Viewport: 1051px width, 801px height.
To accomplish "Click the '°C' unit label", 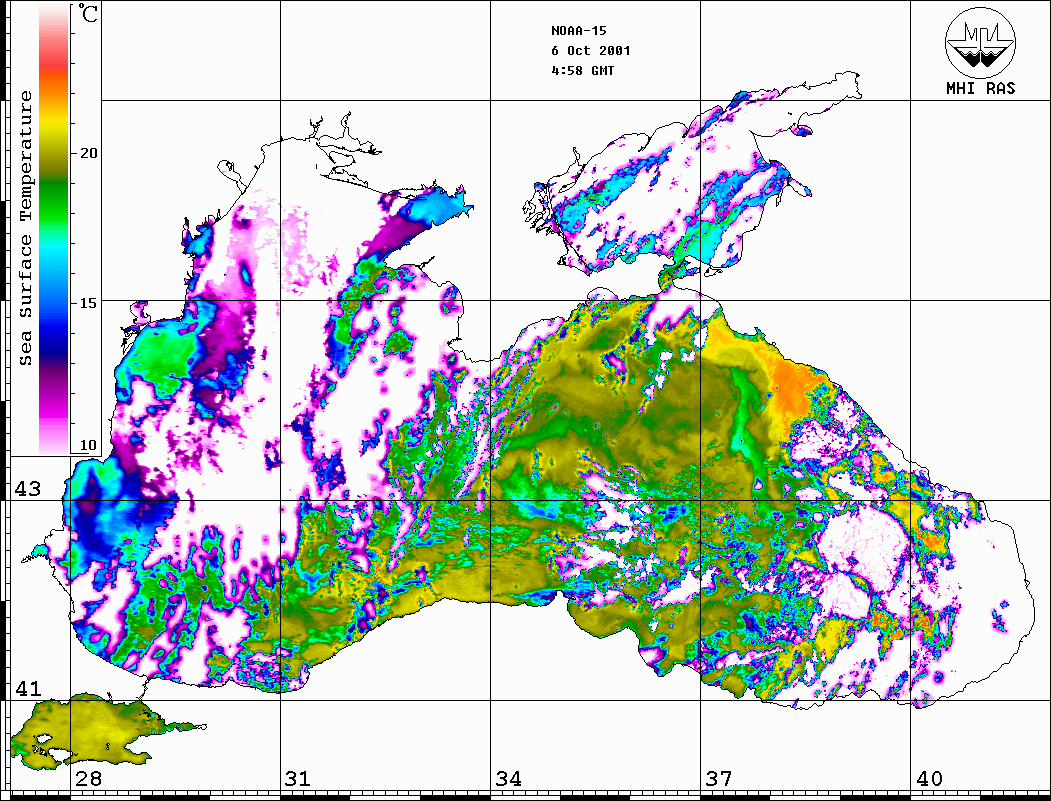I will point(87,13).
